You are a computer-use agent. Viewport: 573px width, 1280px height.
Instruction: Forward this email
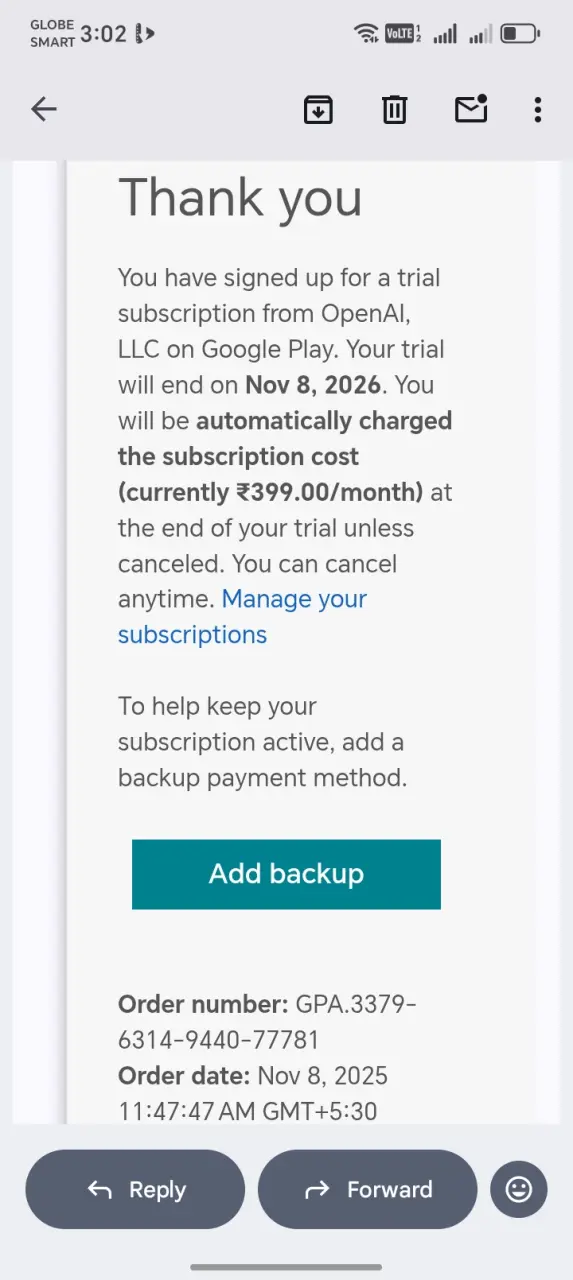pyautogui.click(x=367, y=1189)
